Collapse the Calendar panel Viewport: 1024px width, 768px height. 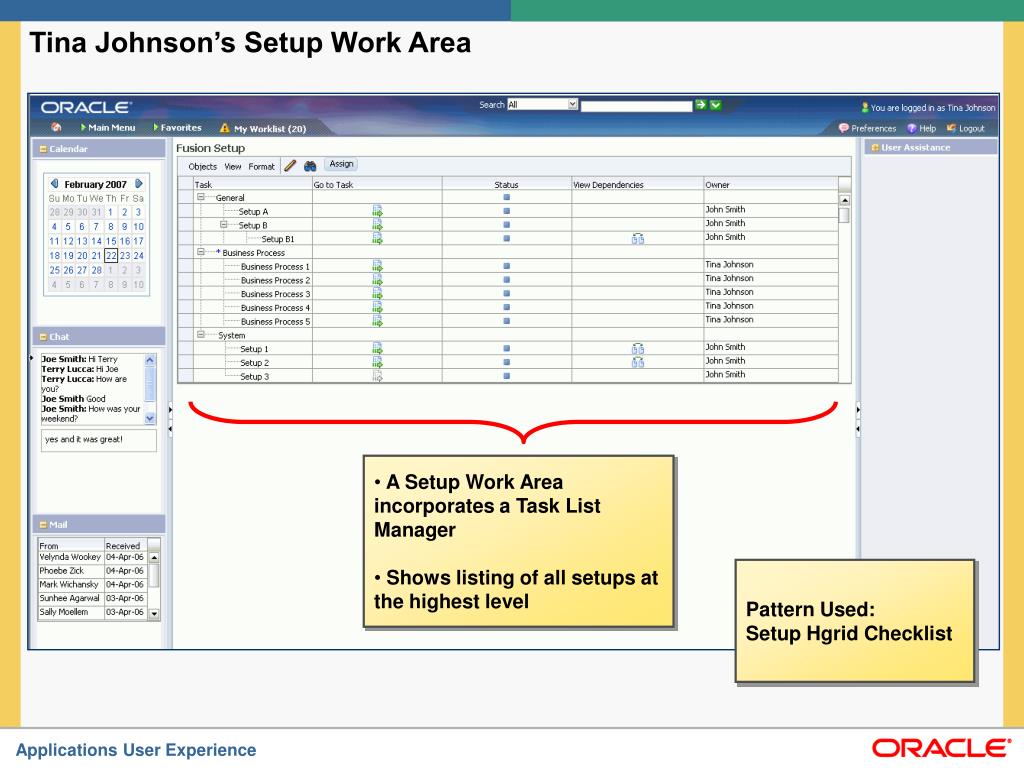click(43, 149)
